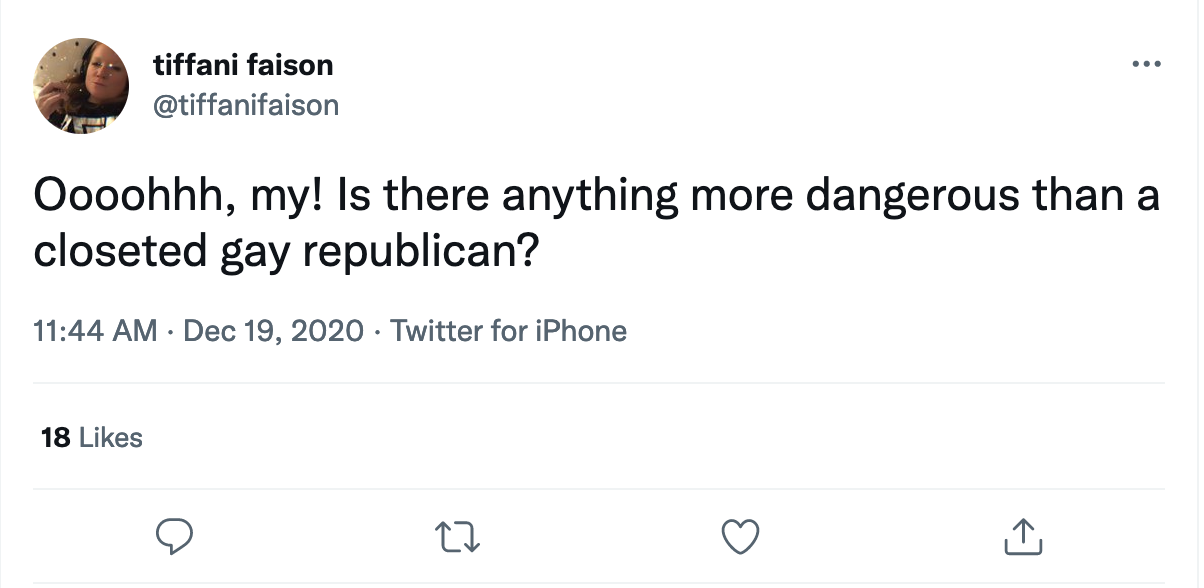View the 18 Likes list

(x=92, y=437)
